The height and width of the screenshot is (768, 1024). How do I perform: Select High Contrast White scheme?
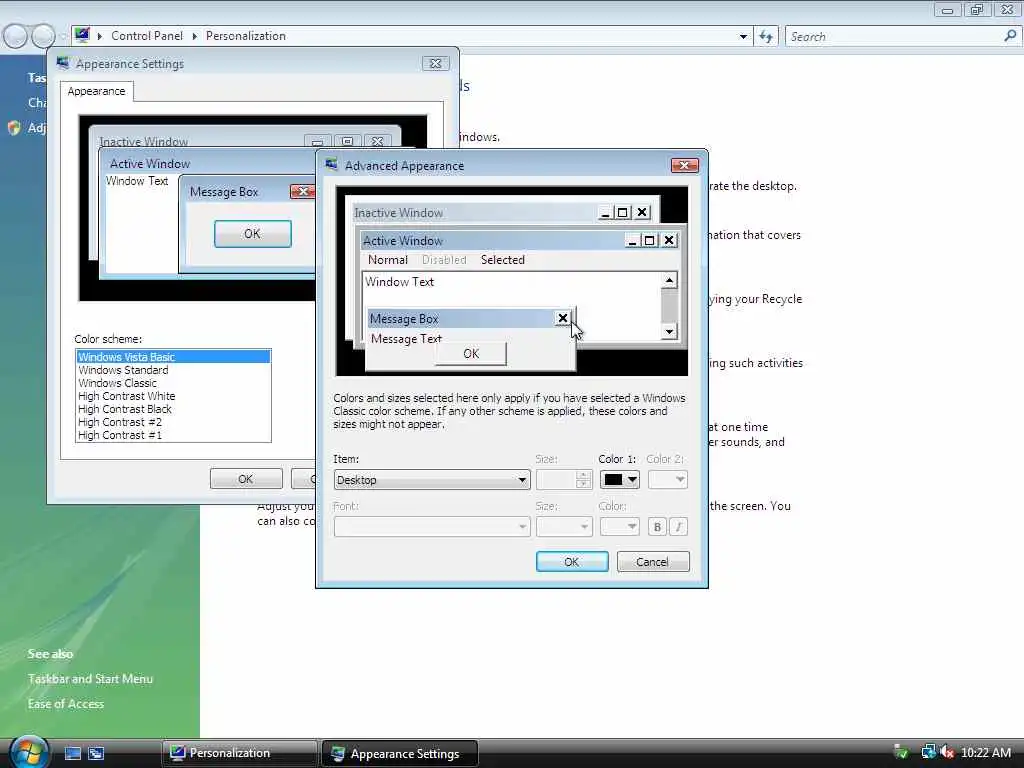pyautogui.click(x=173, y=396)
